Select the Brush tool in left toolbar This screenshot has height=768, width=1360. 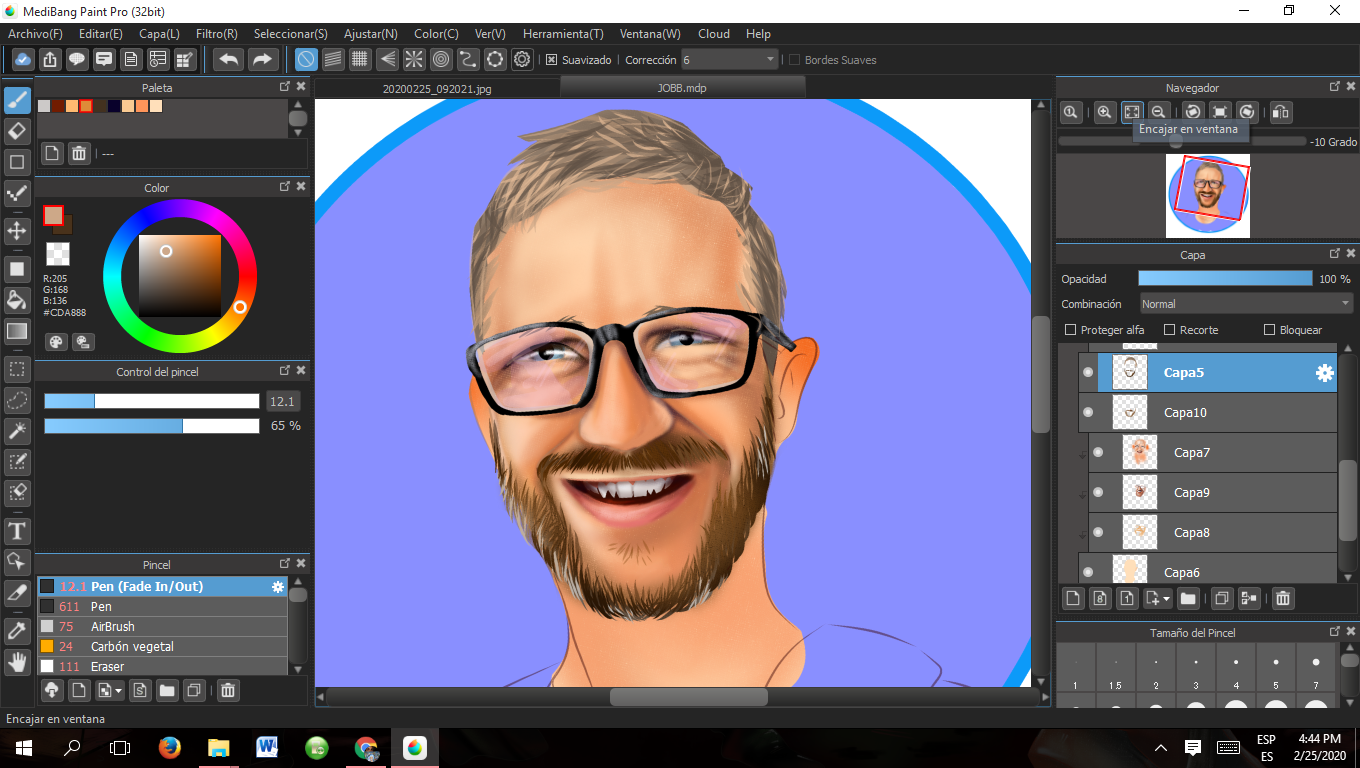[x=17, y=99]
